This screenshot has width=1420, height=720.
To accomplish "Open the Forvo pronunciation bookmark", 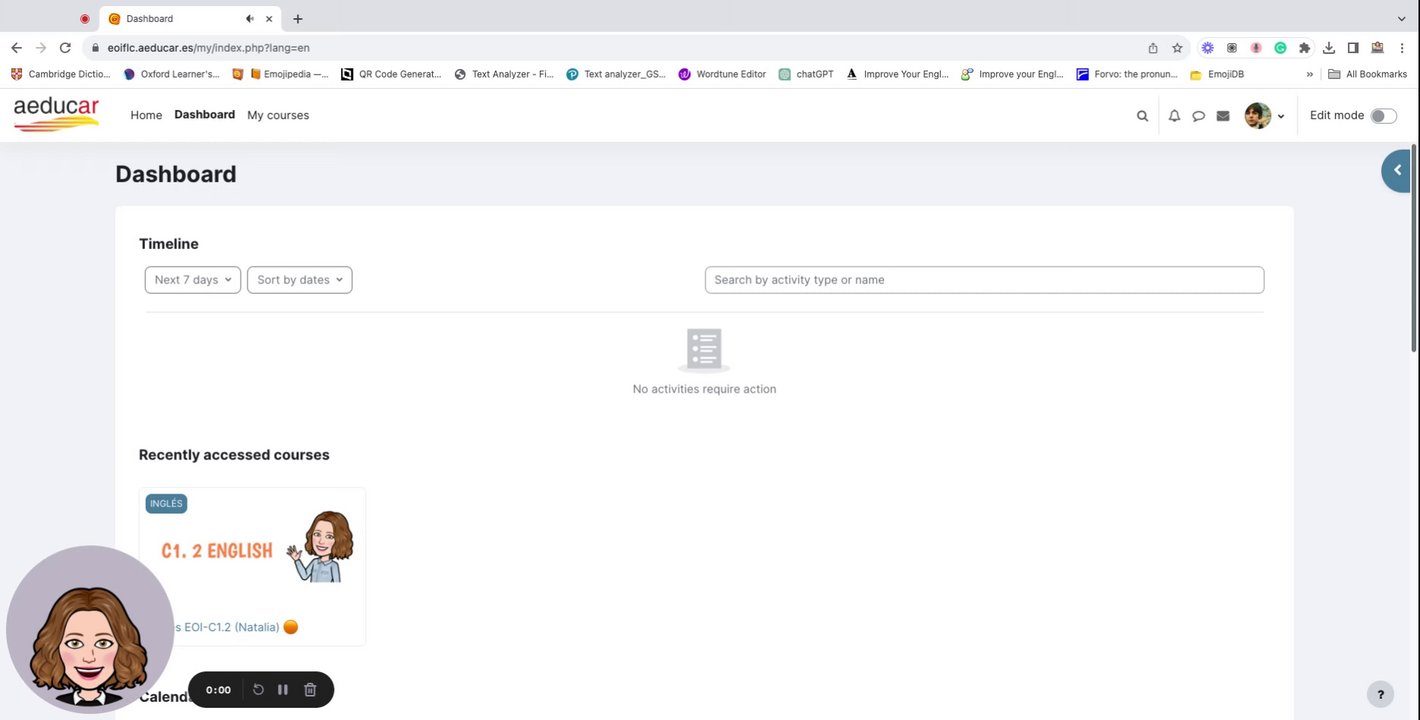I will pos(1127,74).
